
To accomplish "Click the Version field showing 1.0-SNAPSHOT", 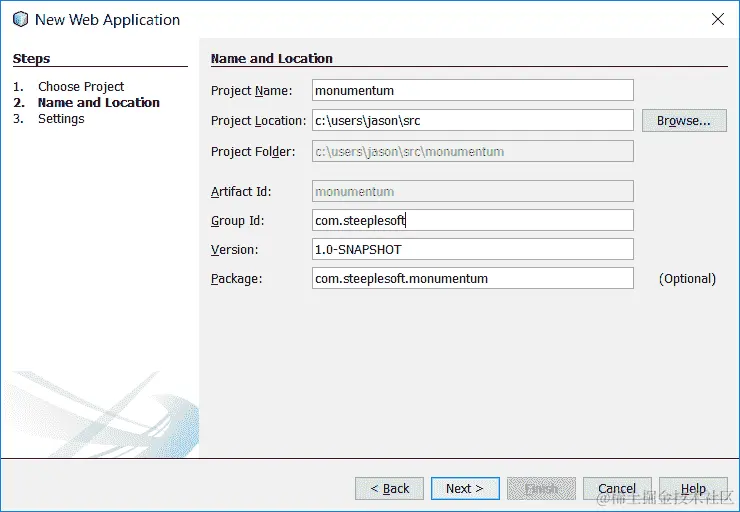I will tap(472, 249).
